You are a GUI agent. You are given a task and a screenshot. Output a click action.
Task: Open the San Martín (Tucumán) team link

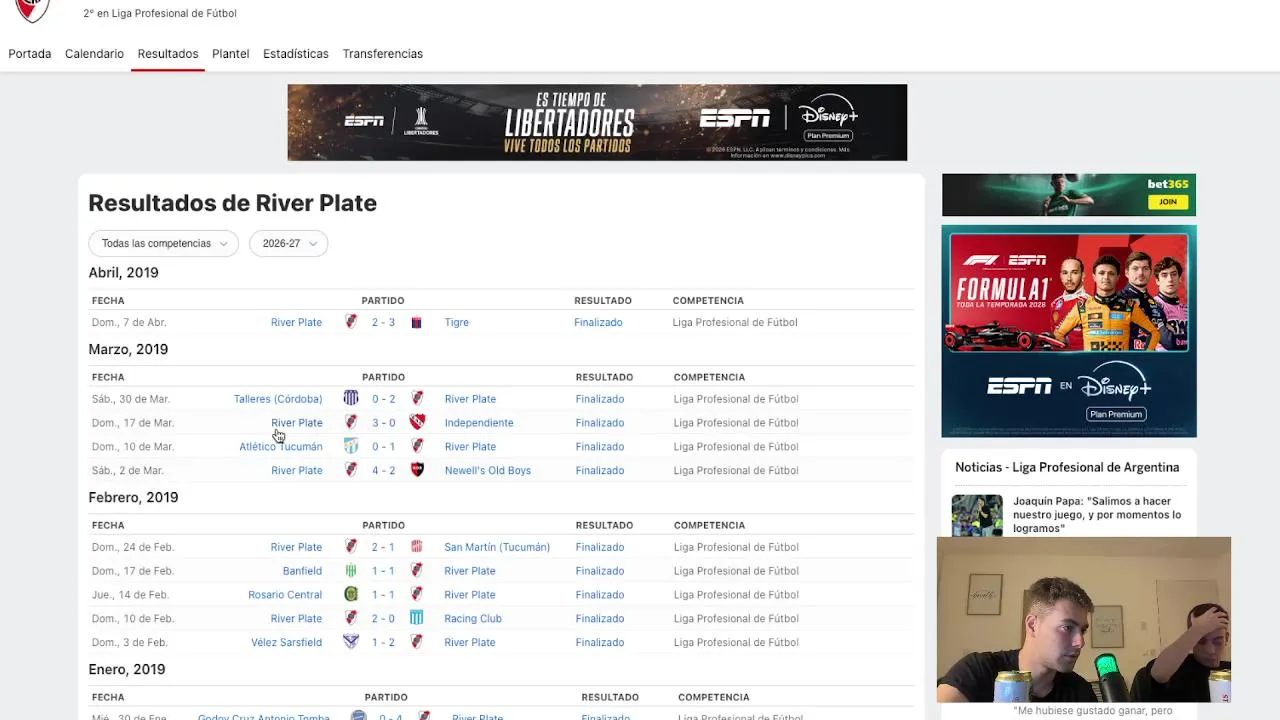[x=497, y=546]
